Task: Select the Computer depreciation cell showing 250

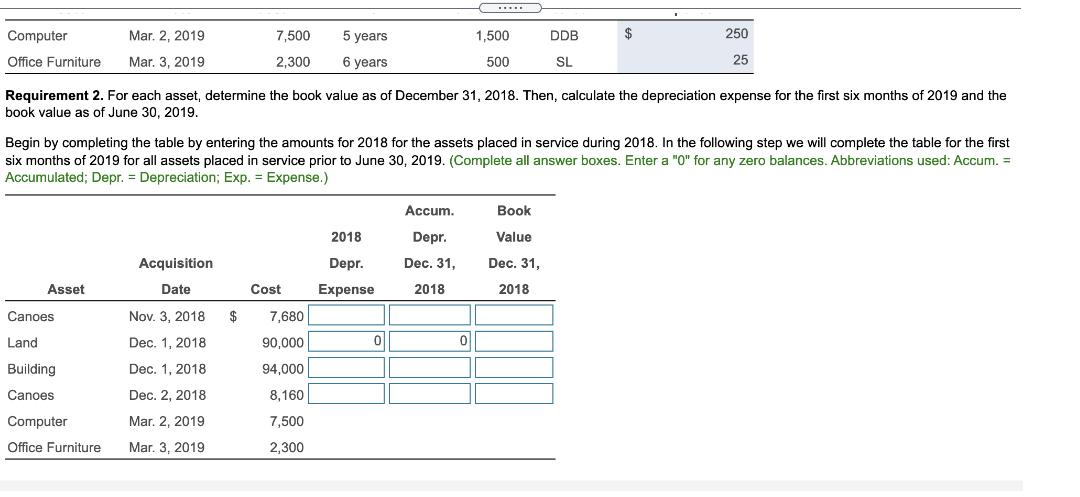Action: (x=685, y=34)
